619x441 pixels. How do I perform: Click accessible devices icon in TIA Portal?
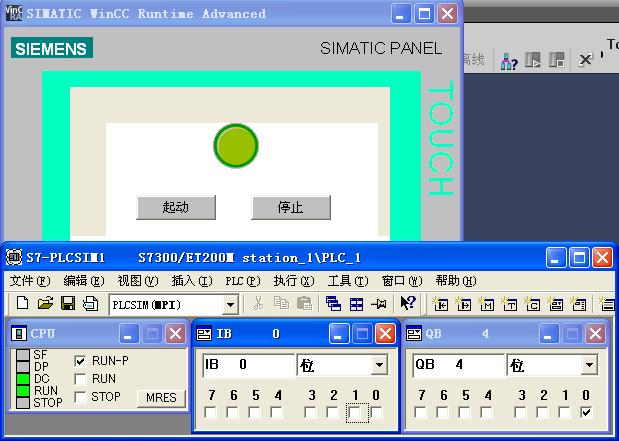click(x=508, y=61)
